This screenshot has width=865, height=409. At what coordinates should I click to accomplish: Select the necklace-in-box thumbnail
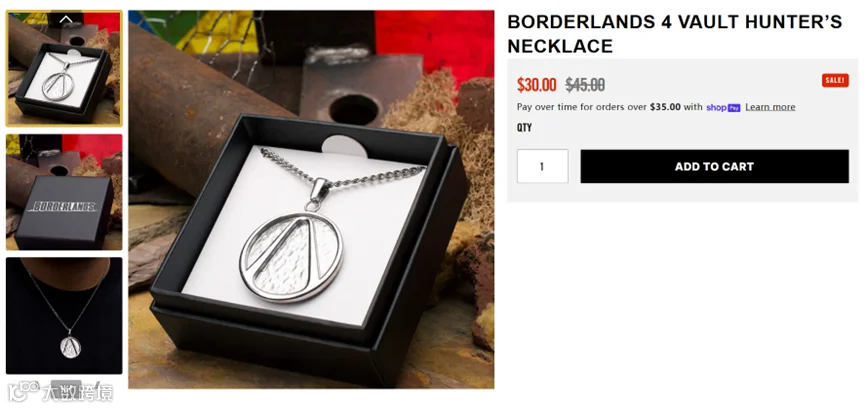(x=64, y=68)
